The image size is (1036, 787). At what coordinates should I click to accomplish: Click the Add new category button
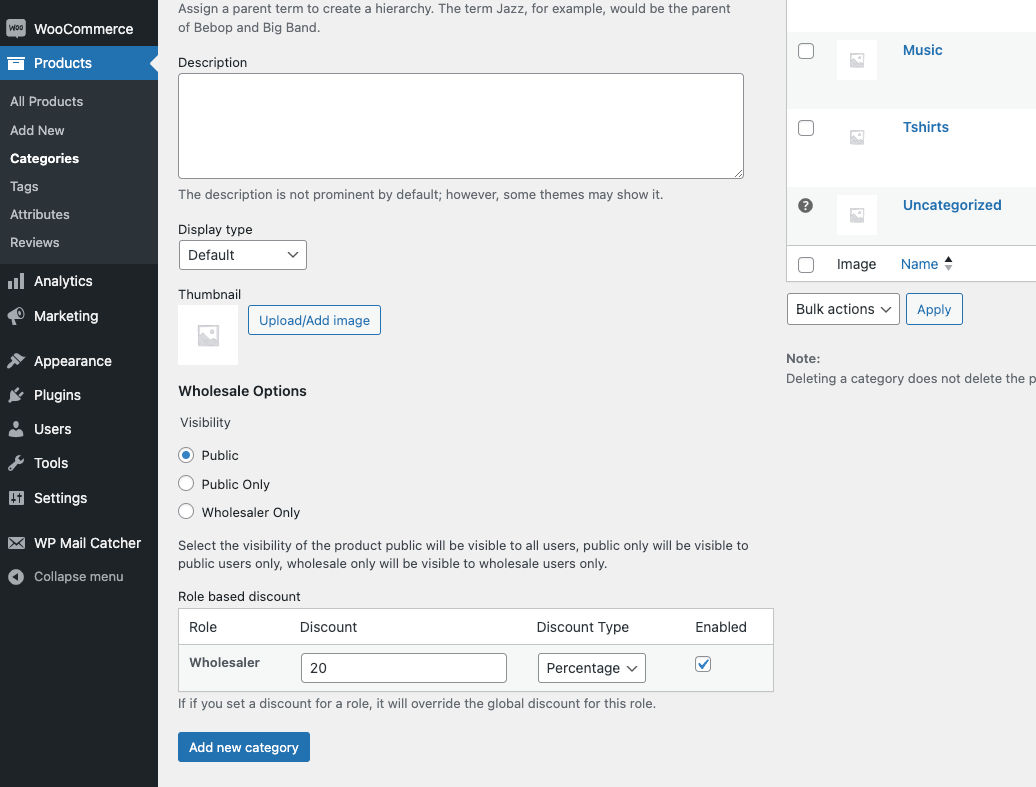coord(244,747)
